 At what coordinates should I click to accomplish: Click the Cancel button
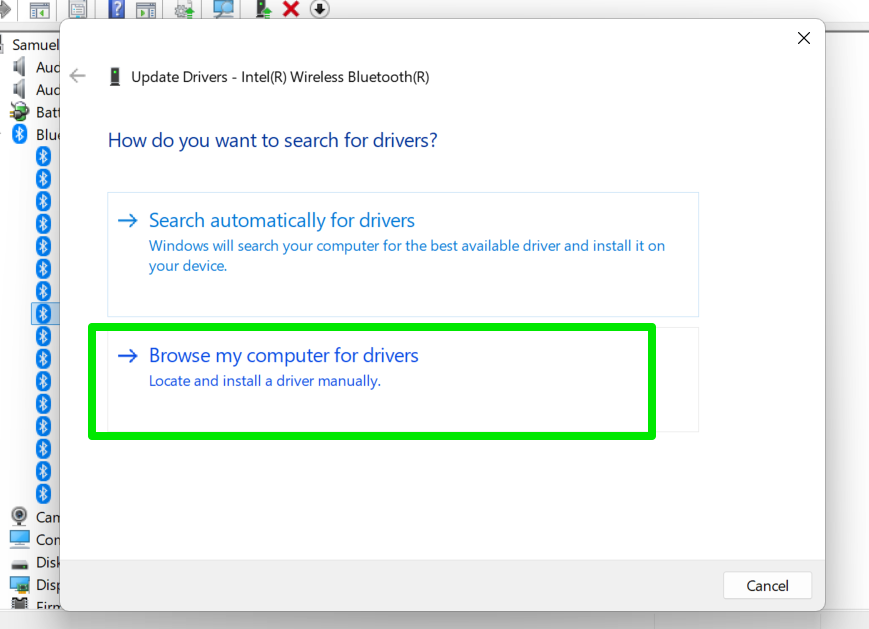(x=767, y=585)
